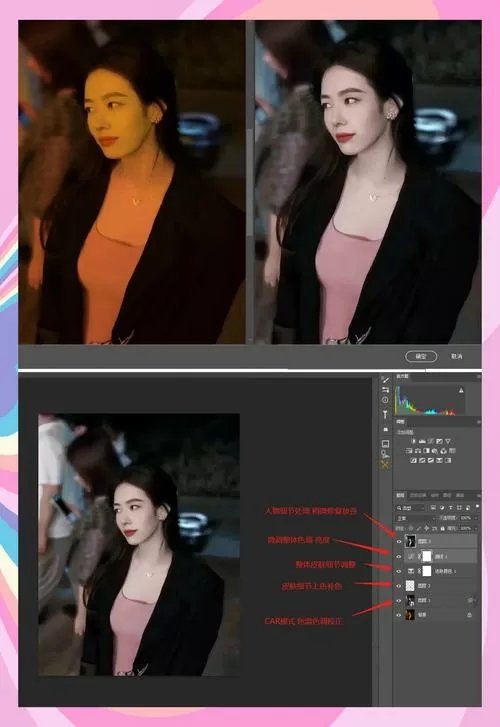
Task: Click the curves adjustment icon on 曲线 1 layer
Action: coord(411,556)
